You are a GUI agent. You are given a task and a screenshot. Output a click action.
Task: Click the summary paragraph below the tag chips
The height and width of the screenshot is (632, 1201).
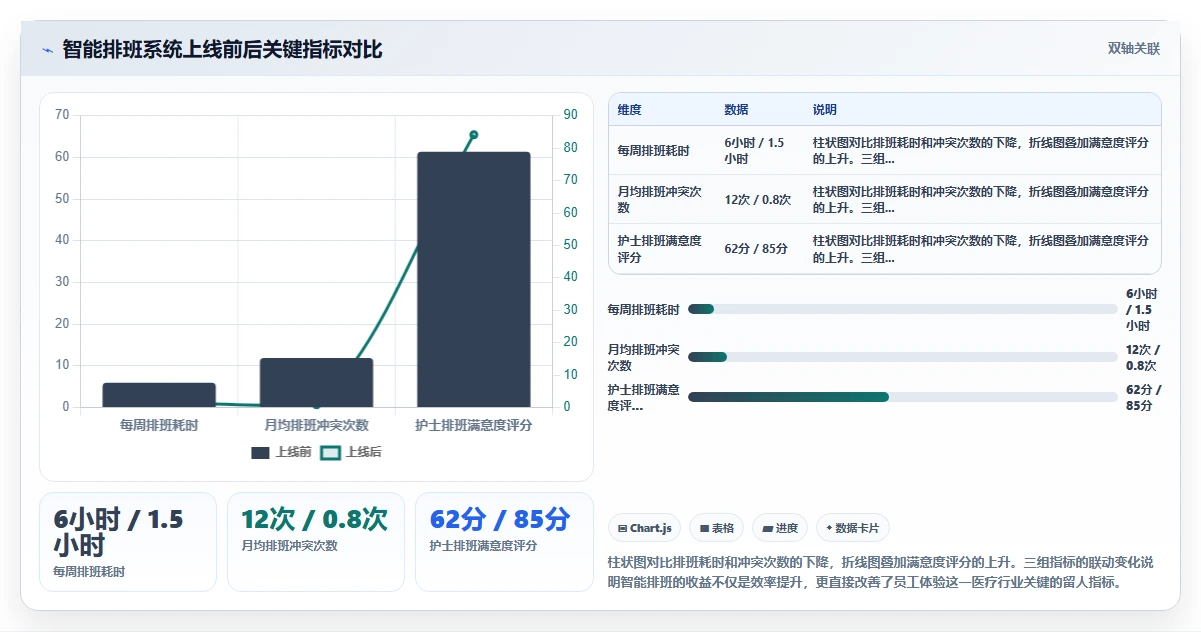pos(881,572)
